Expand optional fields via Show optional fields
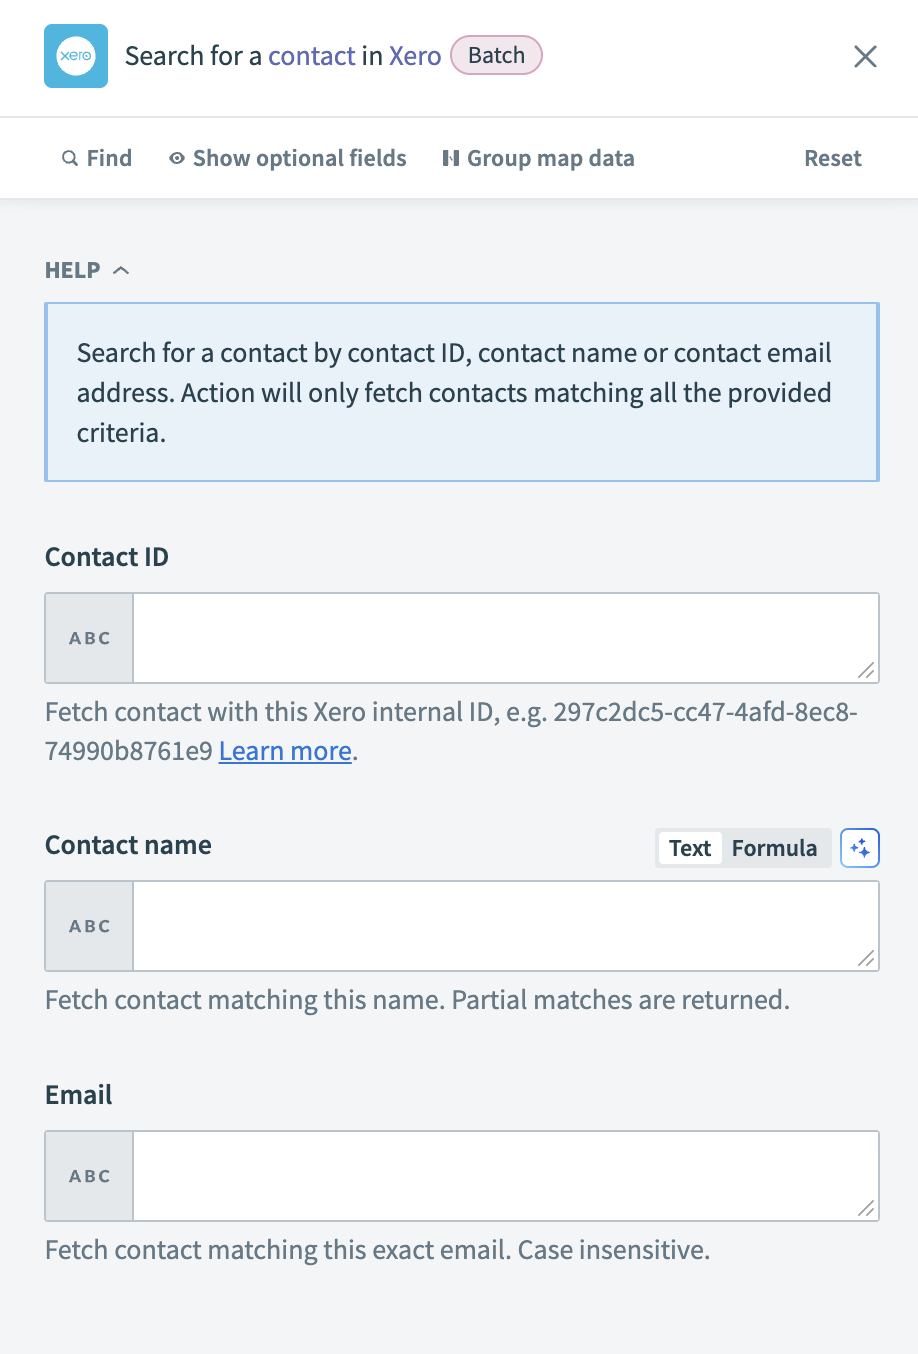The height and width of the screenshot is (1354, 918). 299,158
